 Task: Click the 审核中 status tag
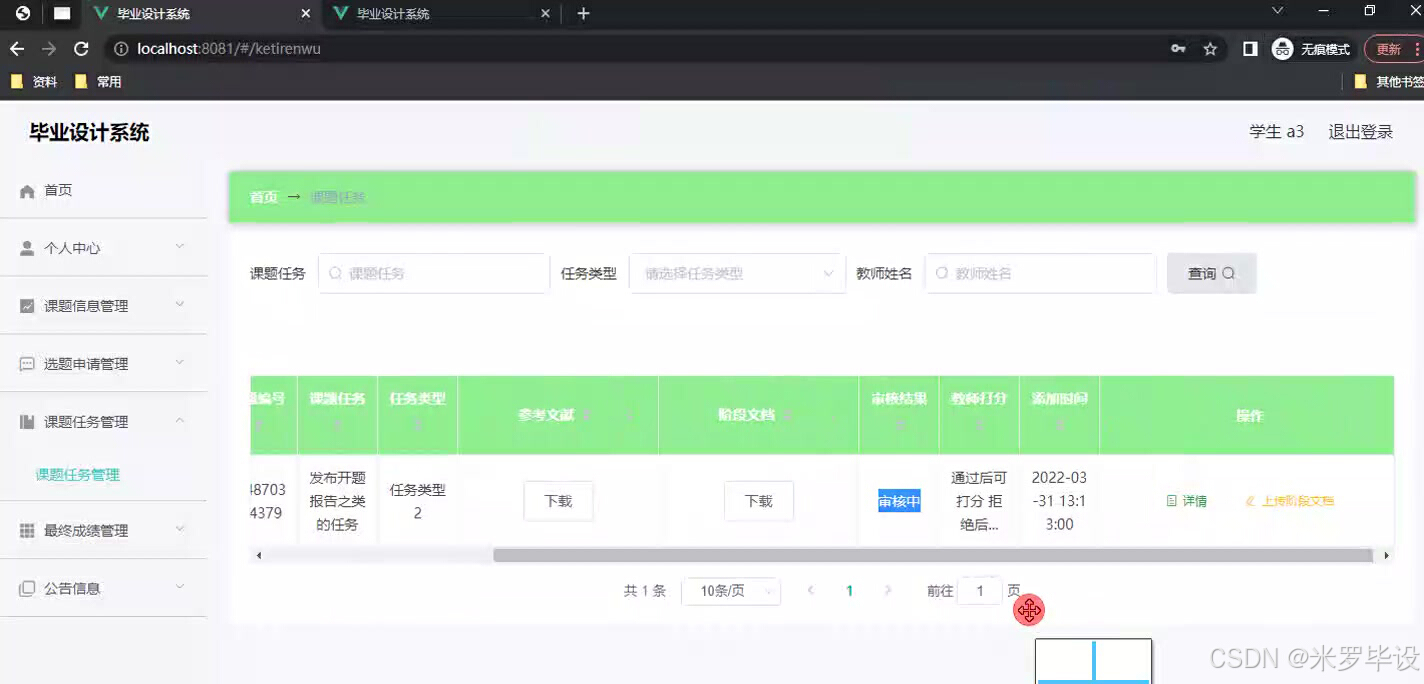897,501
